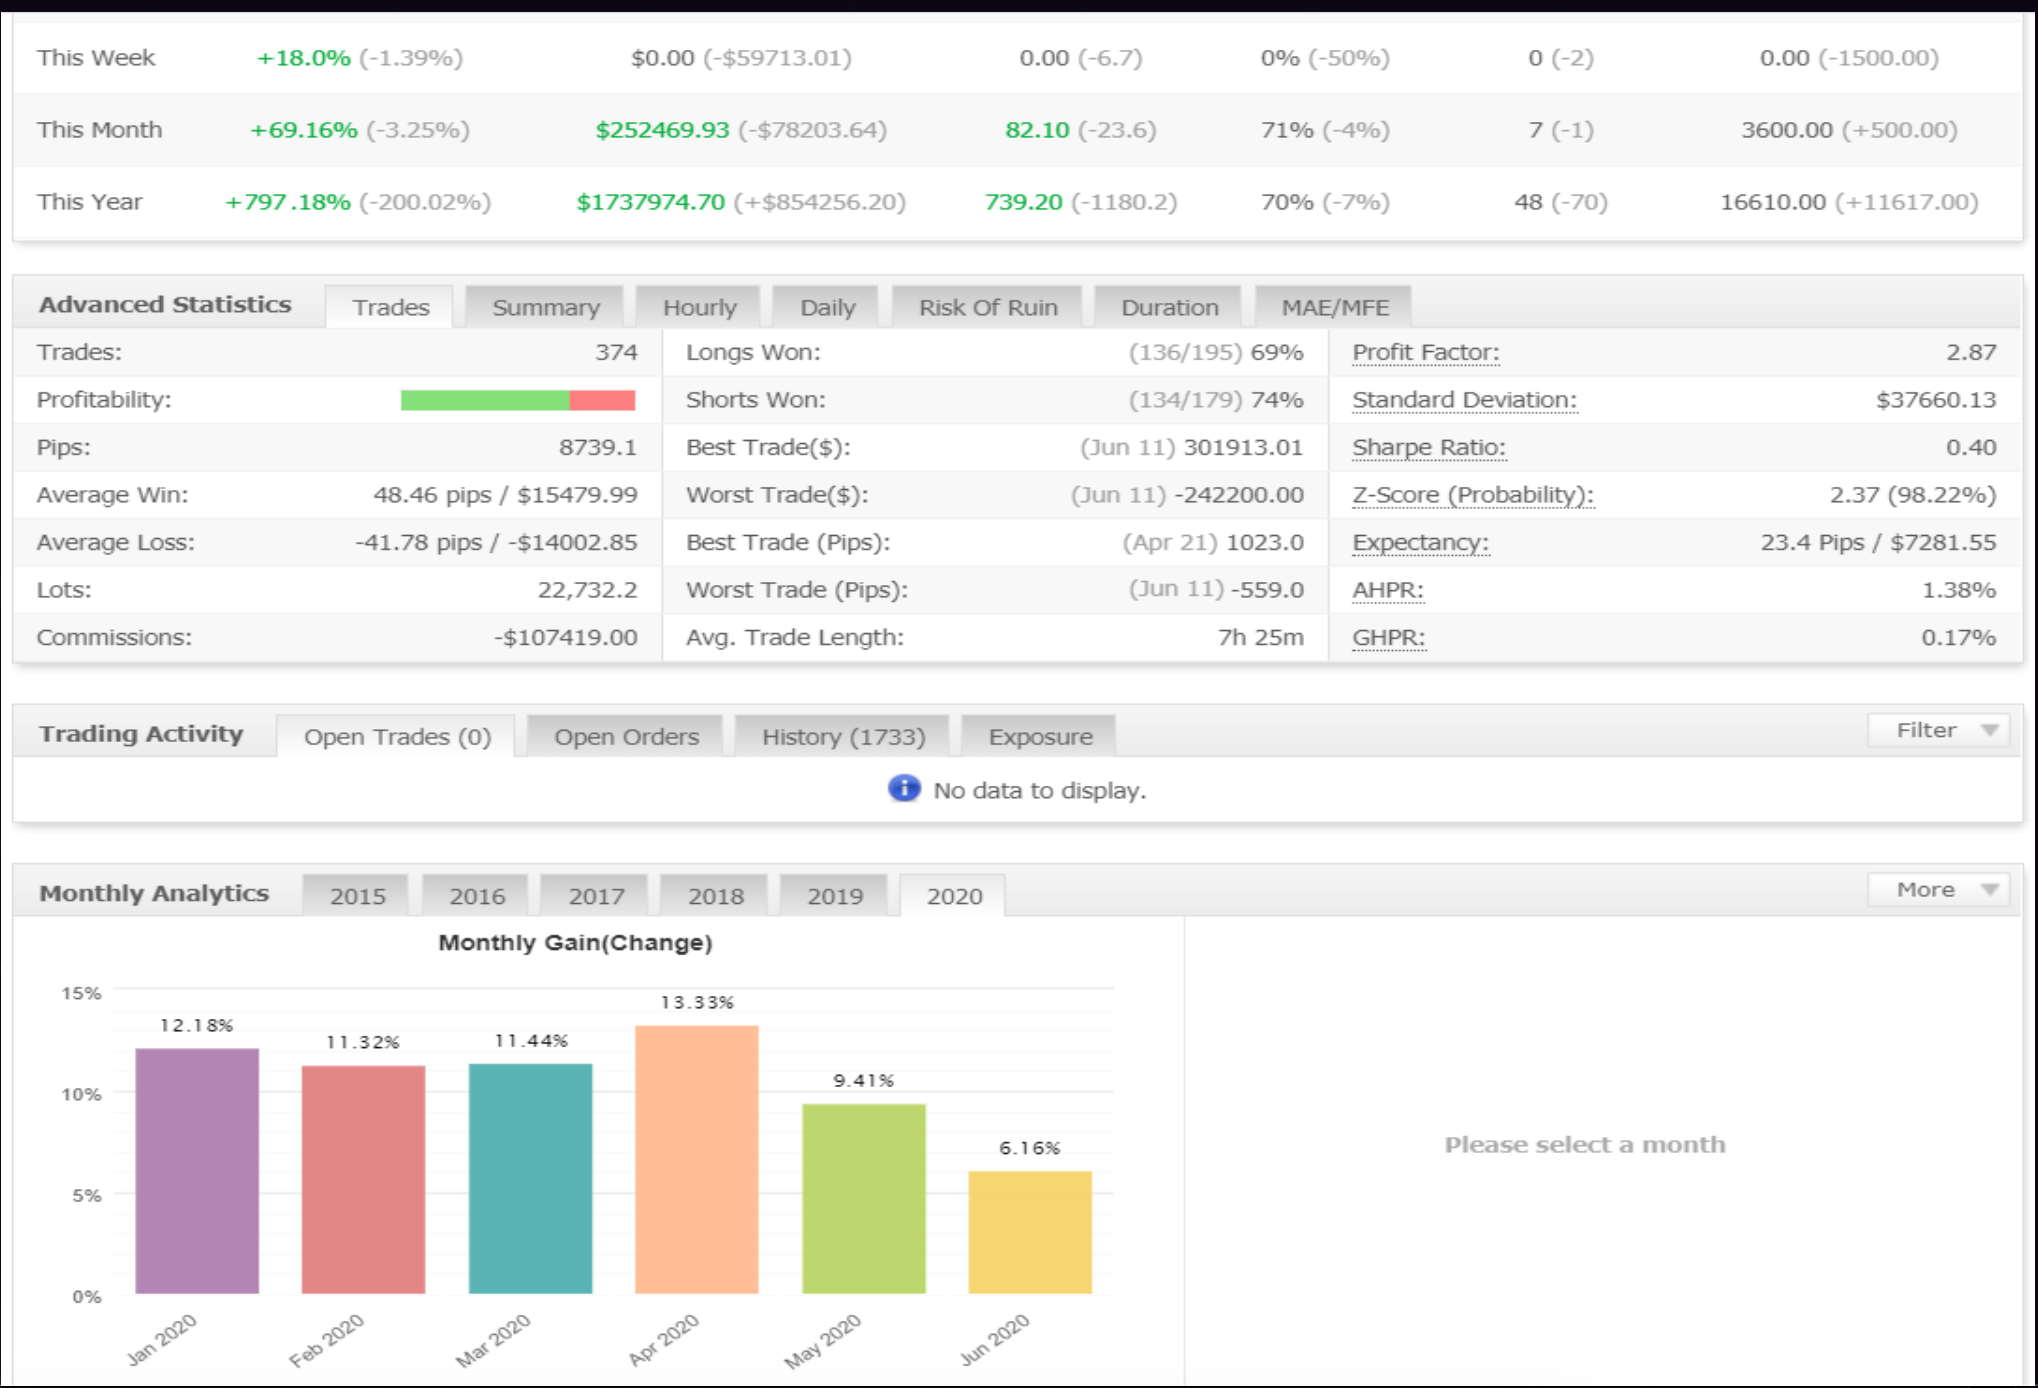
Task: Switch to the Summary statistics tab
Action: point(545,307)
